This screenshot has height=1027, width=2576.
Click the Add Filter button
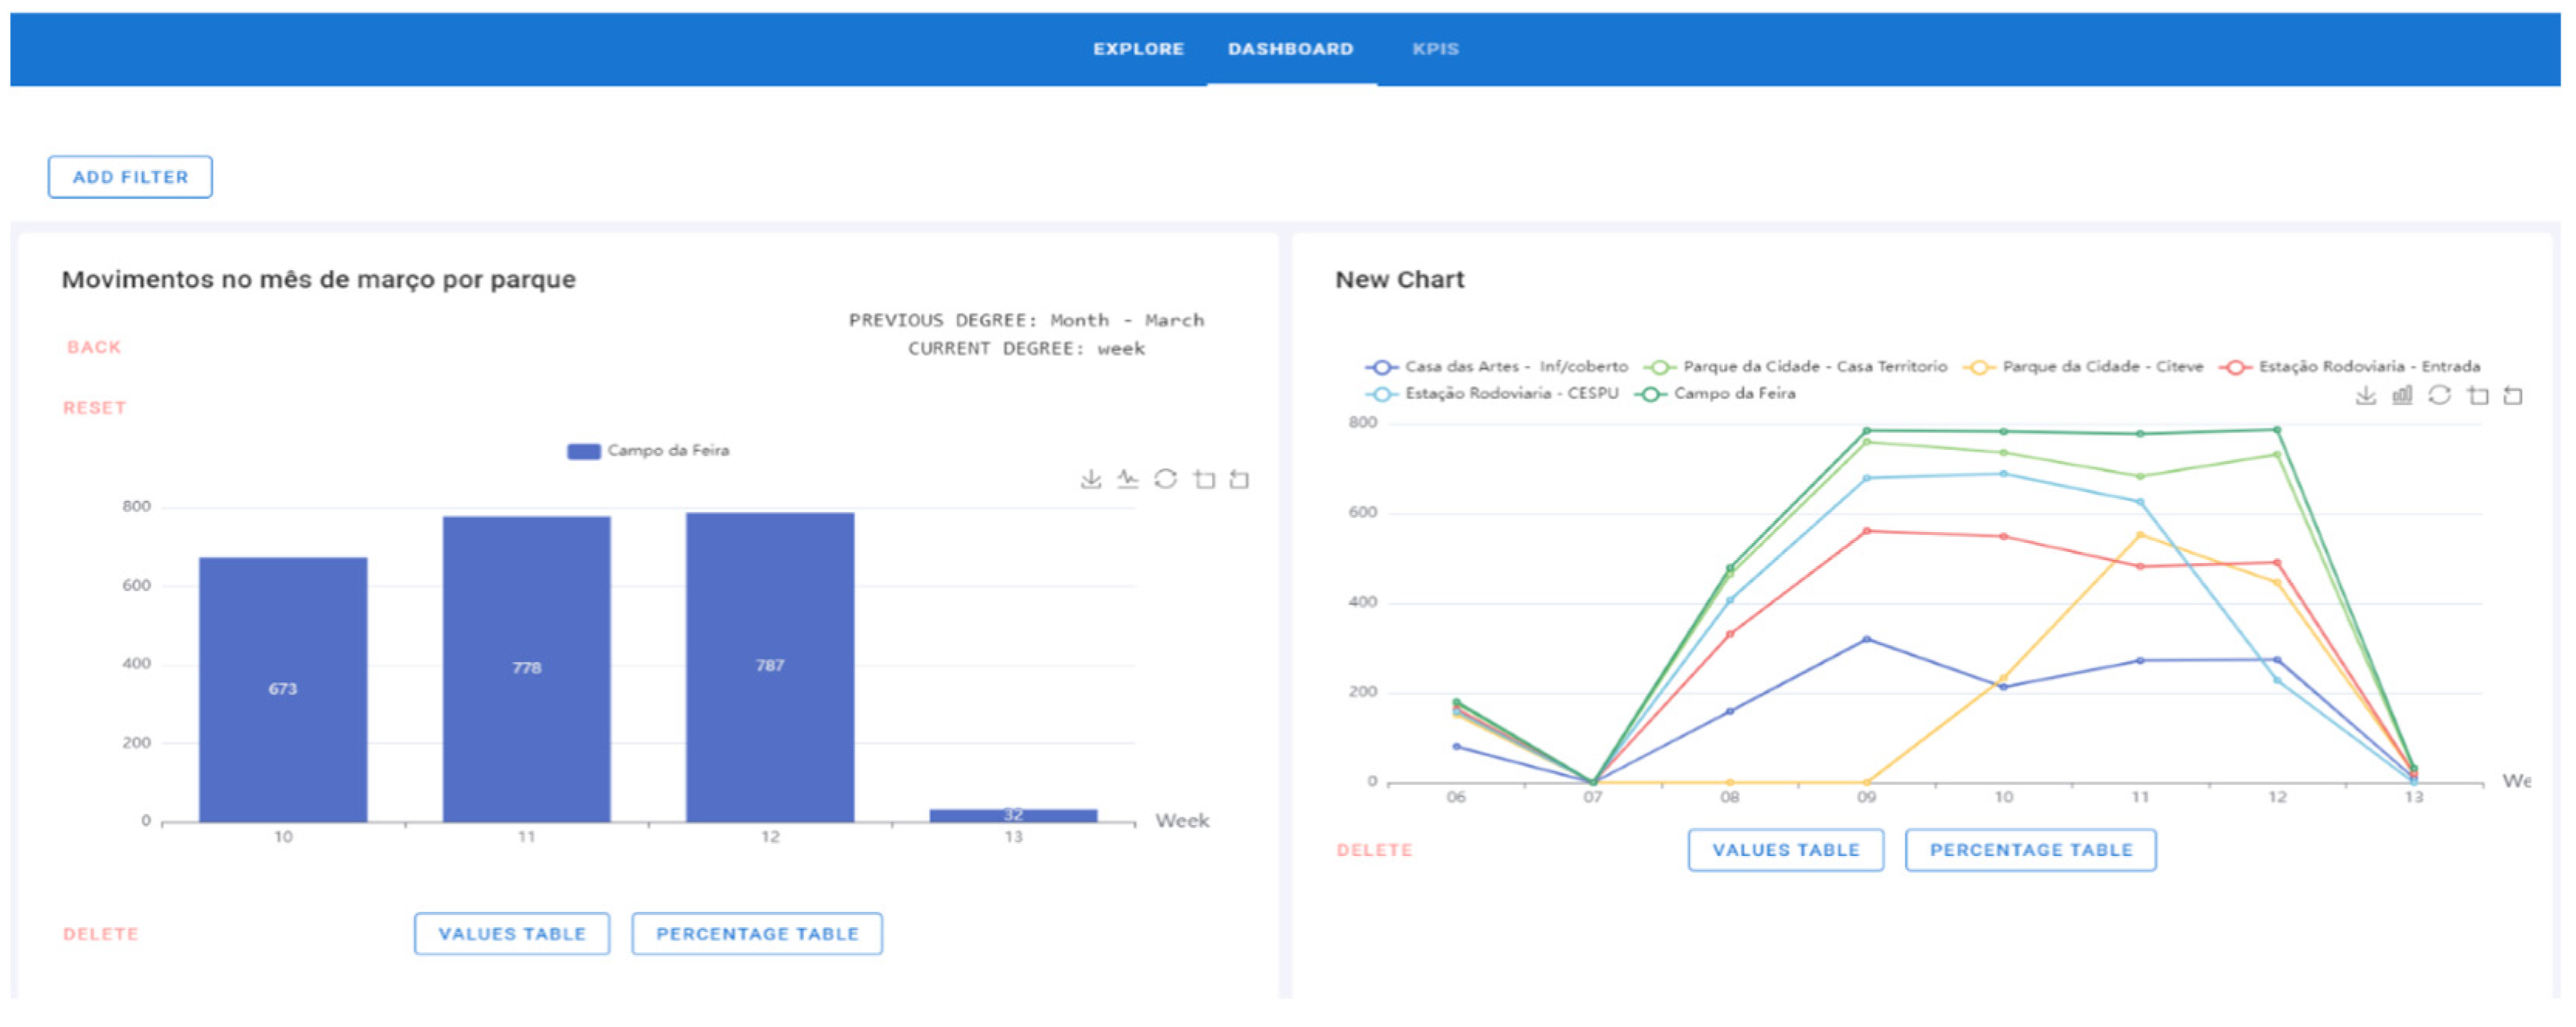tap(130, 177)
